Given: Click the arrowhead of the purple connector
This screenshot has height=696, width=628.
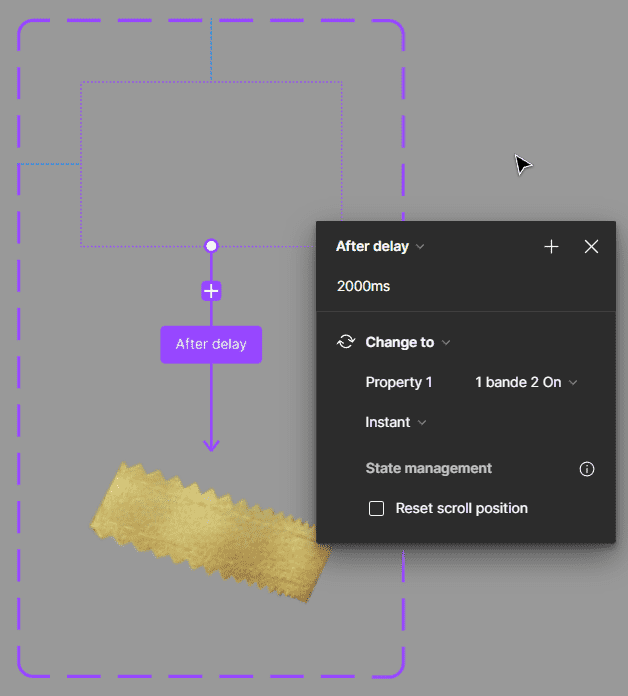Looking at the screenshot, I should [x=211, y=445].
